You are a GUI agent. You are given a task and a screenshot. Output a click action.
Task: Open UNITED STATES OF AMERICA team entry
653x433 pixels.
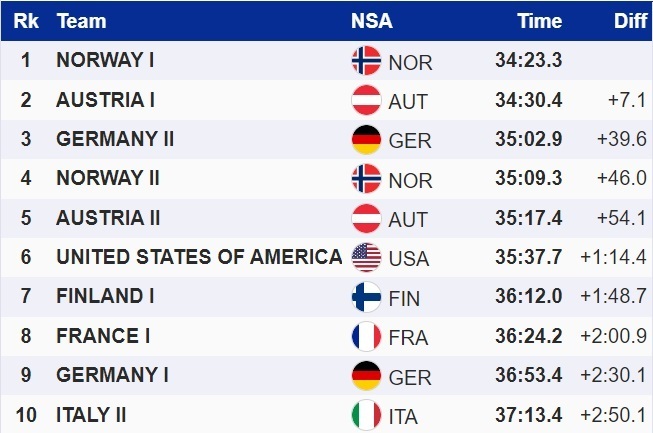pos(199,257)
